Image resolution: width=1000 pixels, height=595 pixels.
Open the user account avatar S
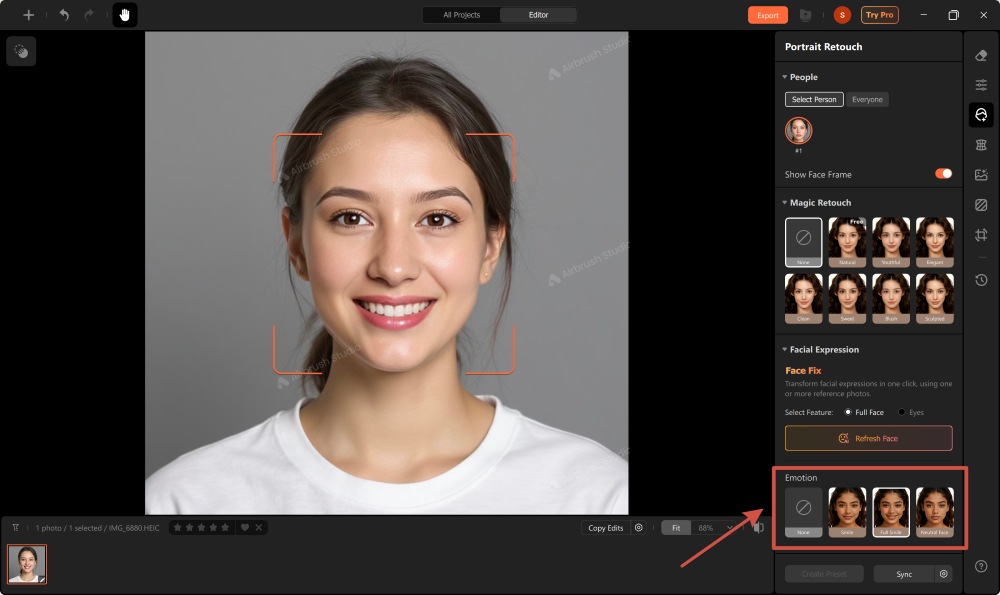point(842,15)
